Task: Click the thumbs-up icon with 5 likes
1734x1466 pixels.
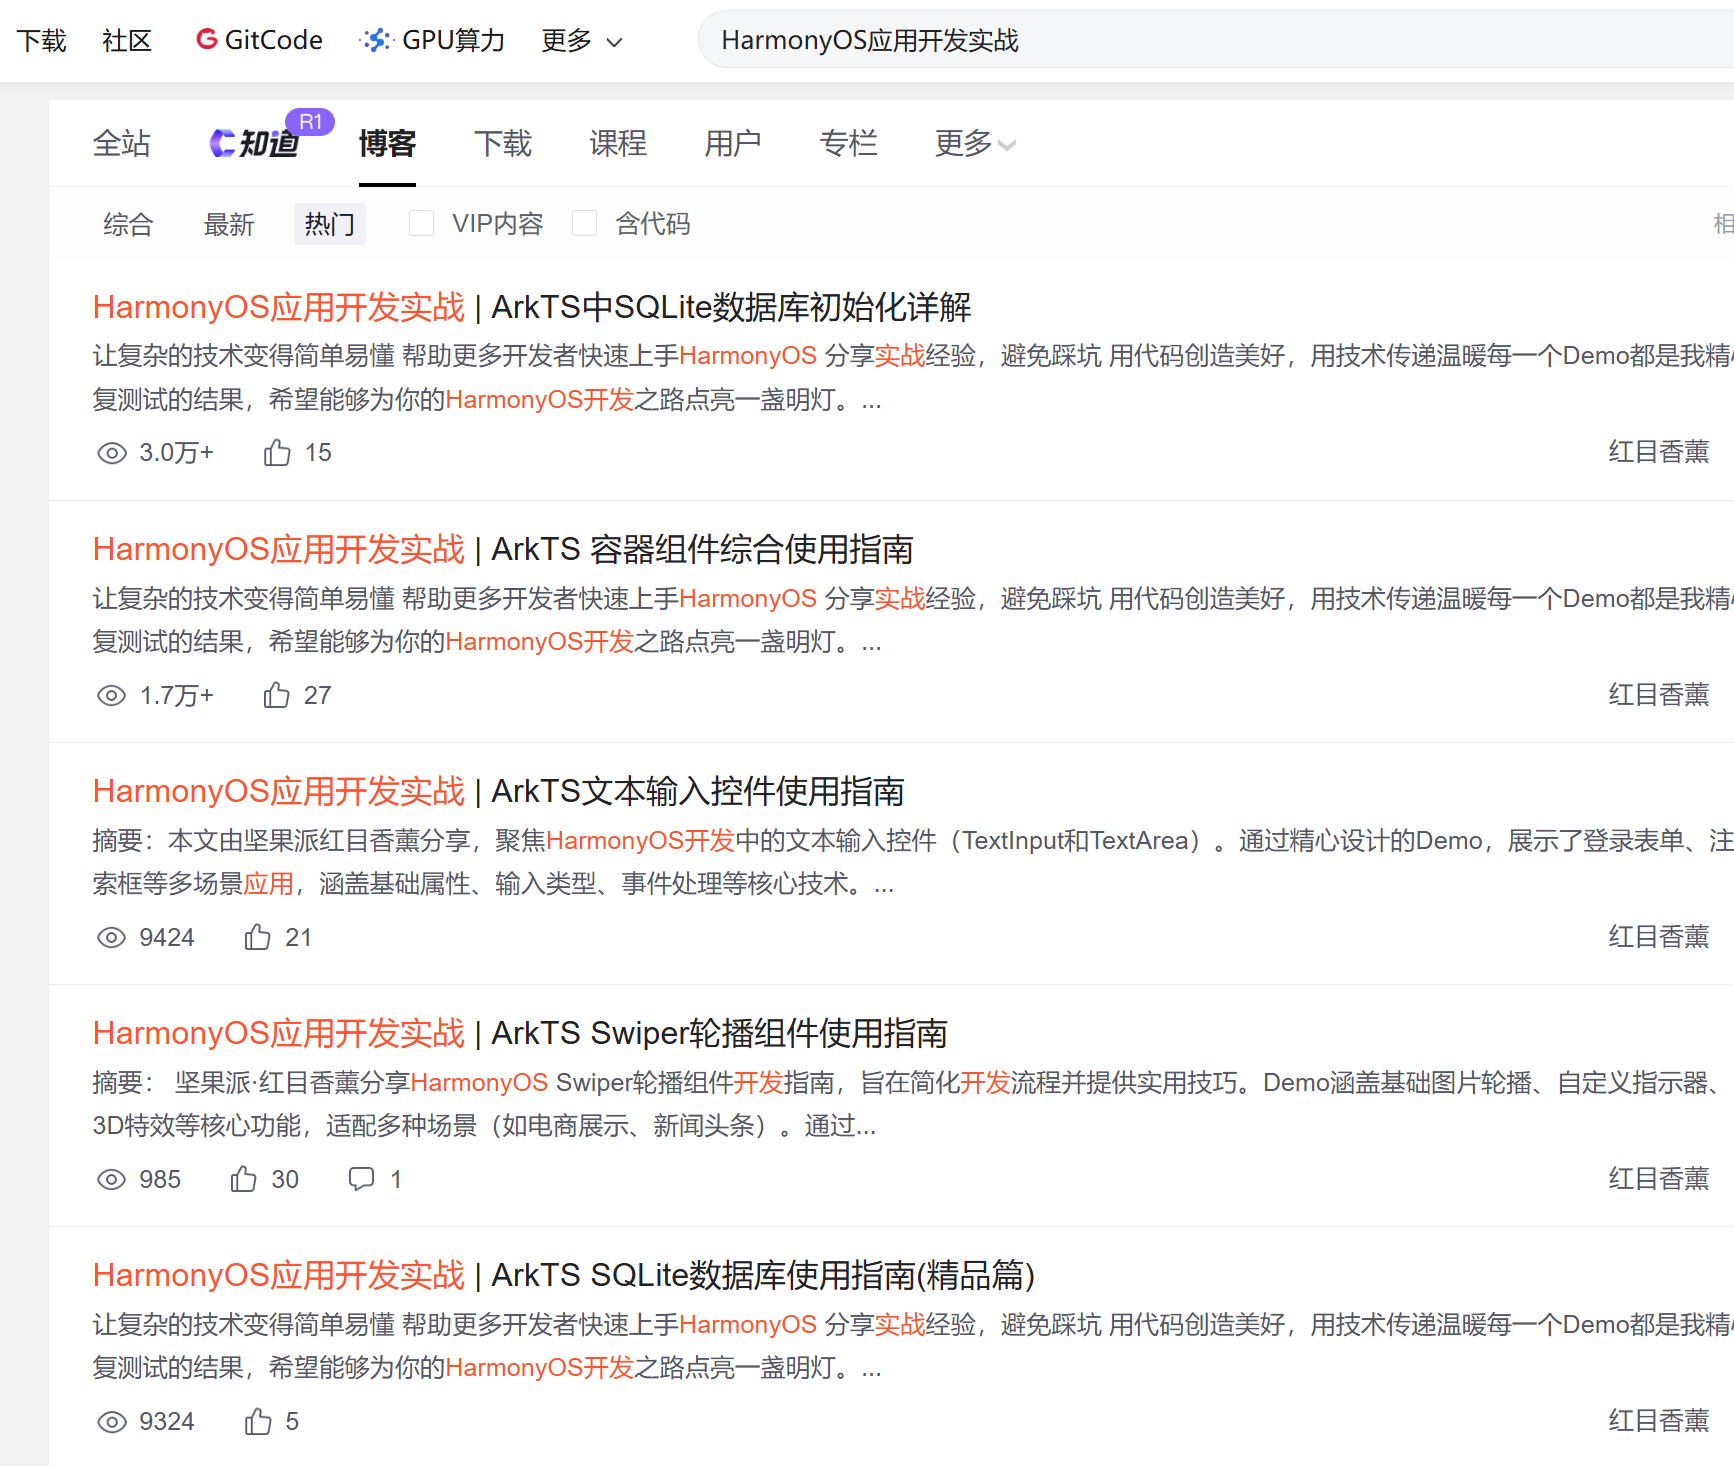Action: [258, 1420]
